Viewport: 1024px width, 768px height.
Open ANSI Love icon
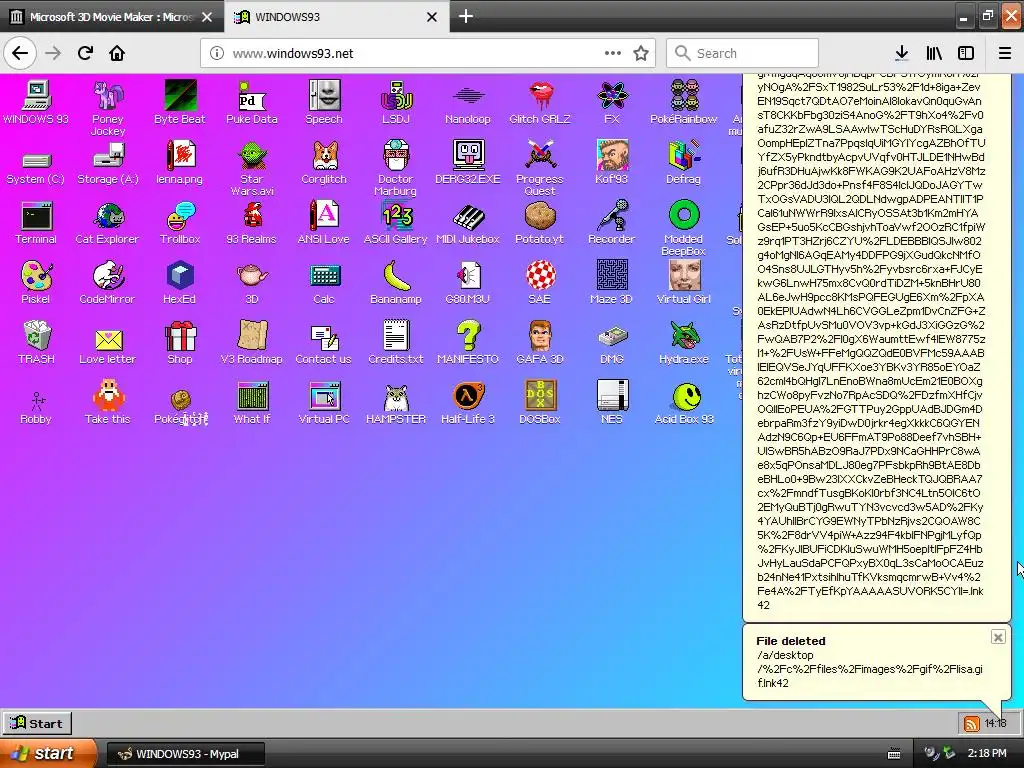(x=324, y=216)
